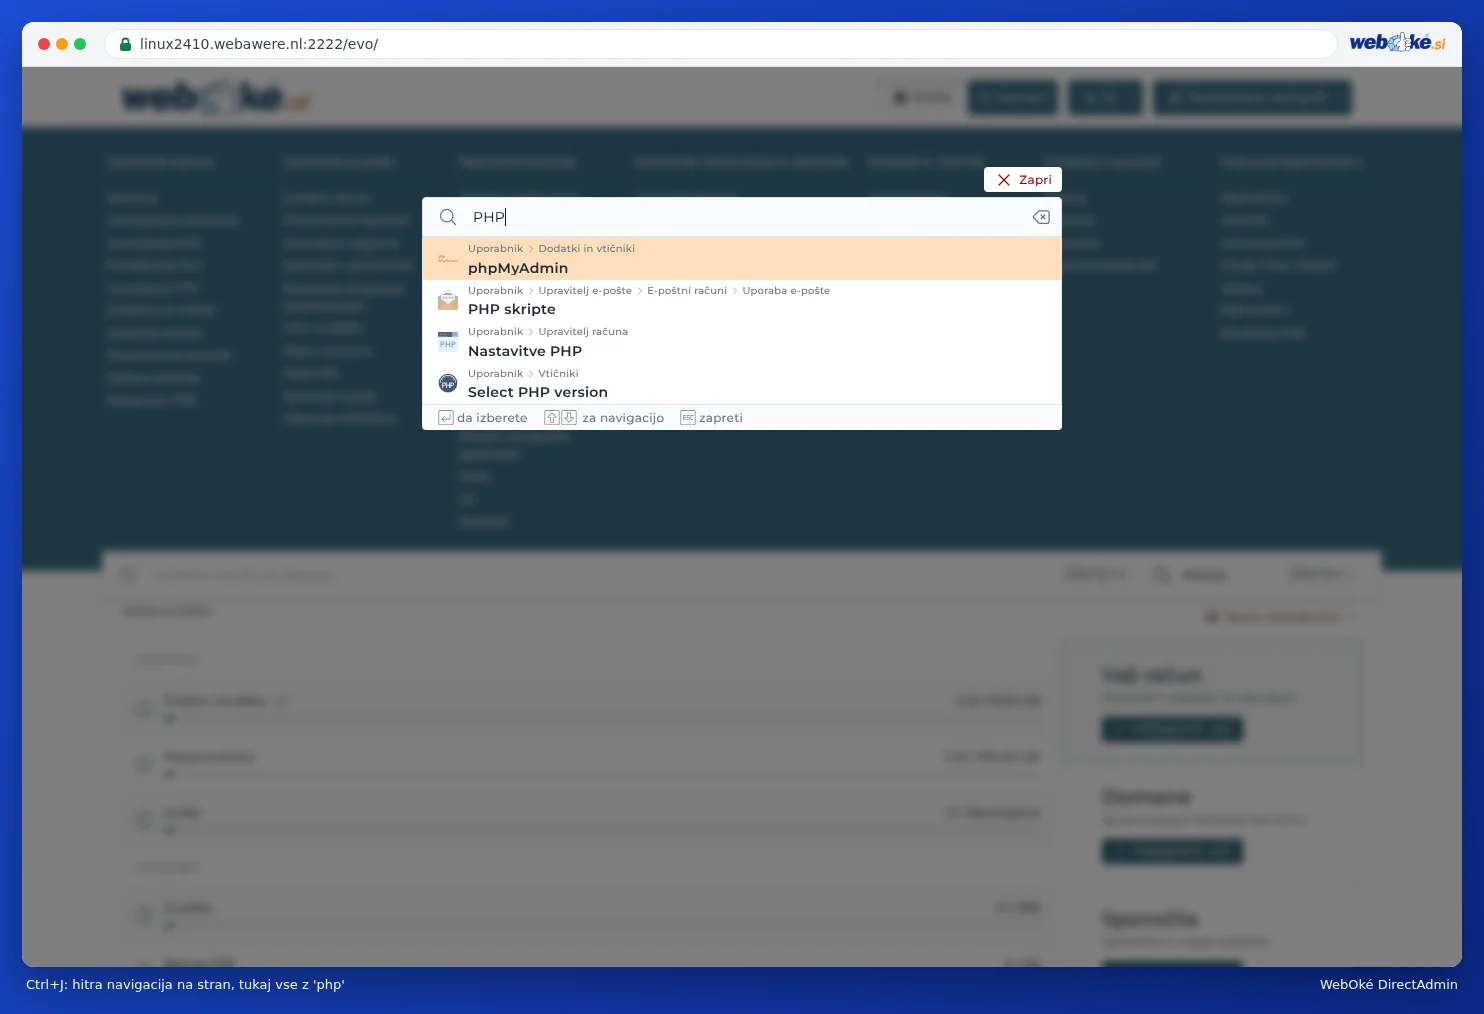Click the esc key hint icon
Viewport: 1484px width, 1014px height.
click(688, 418)
